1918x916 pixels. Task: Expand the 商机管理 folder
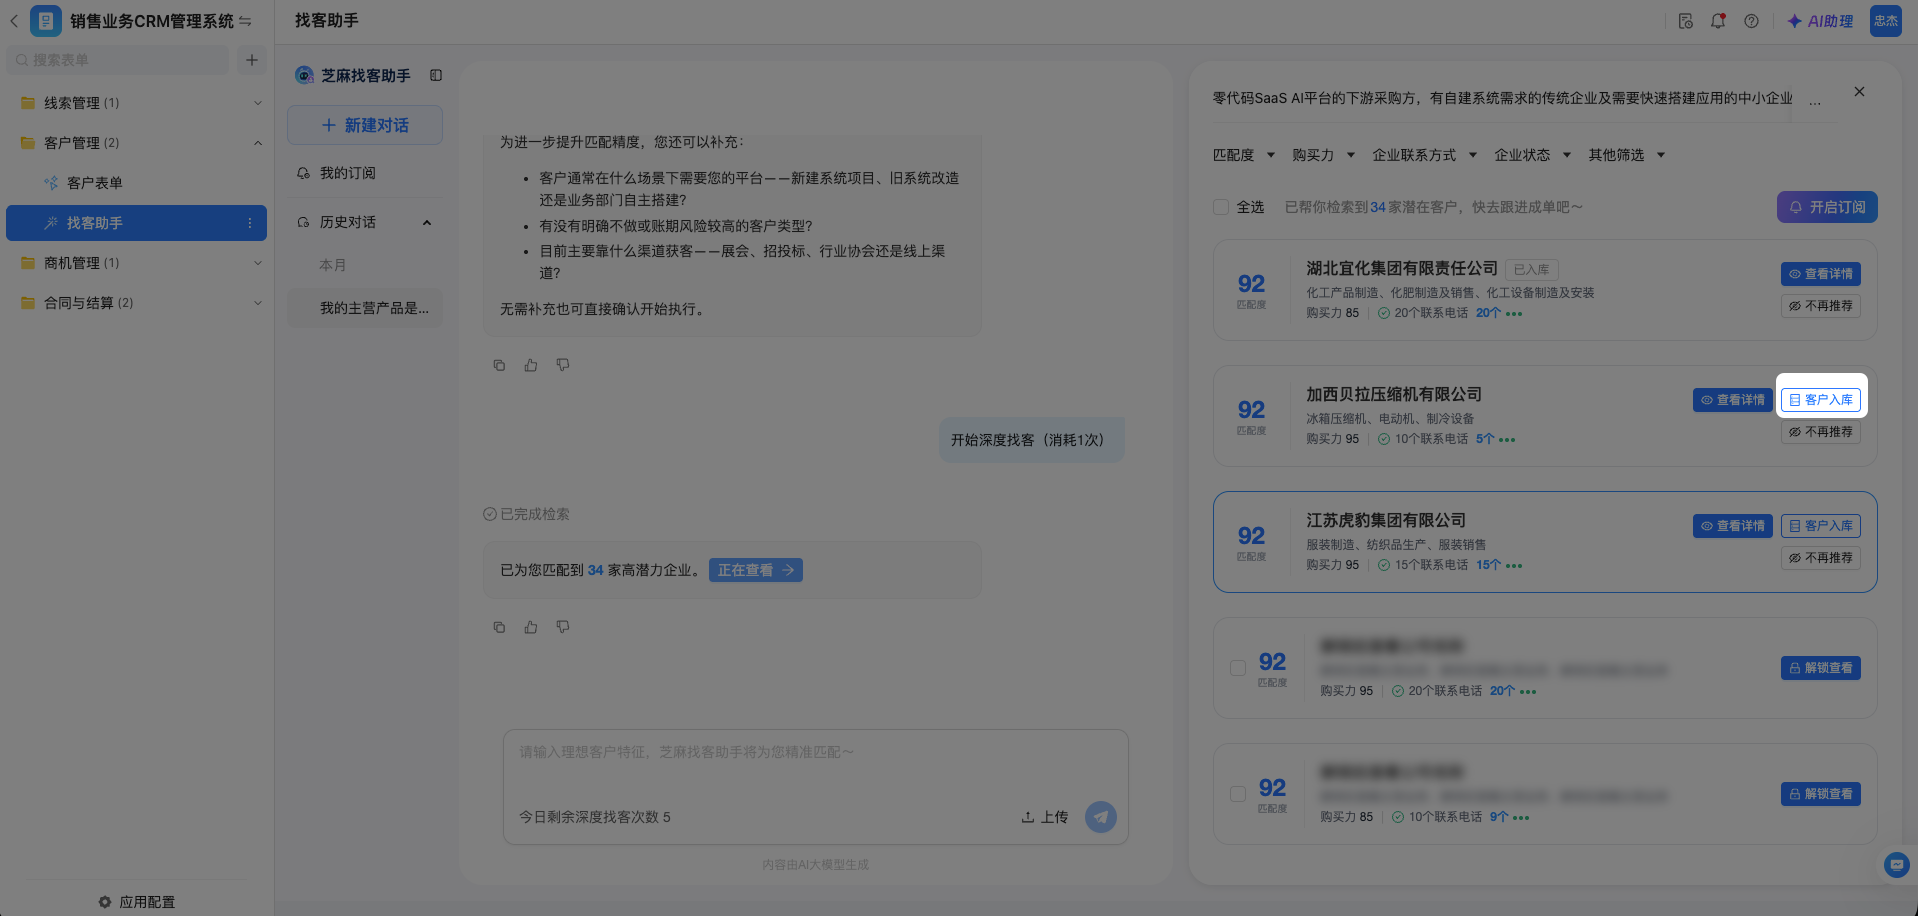137,263
